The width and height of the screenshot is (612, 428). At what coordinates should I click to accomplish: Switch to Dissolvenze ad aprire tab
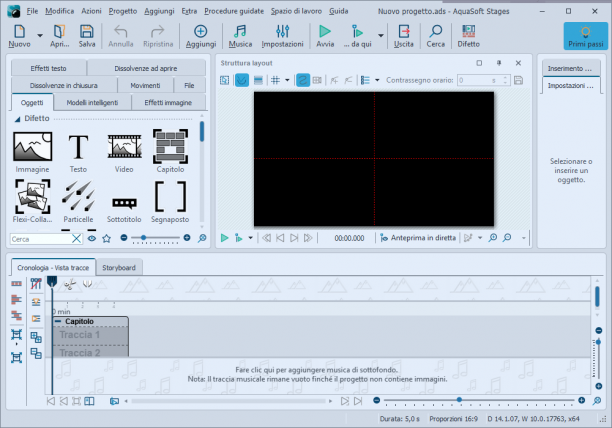pos(146,68)
